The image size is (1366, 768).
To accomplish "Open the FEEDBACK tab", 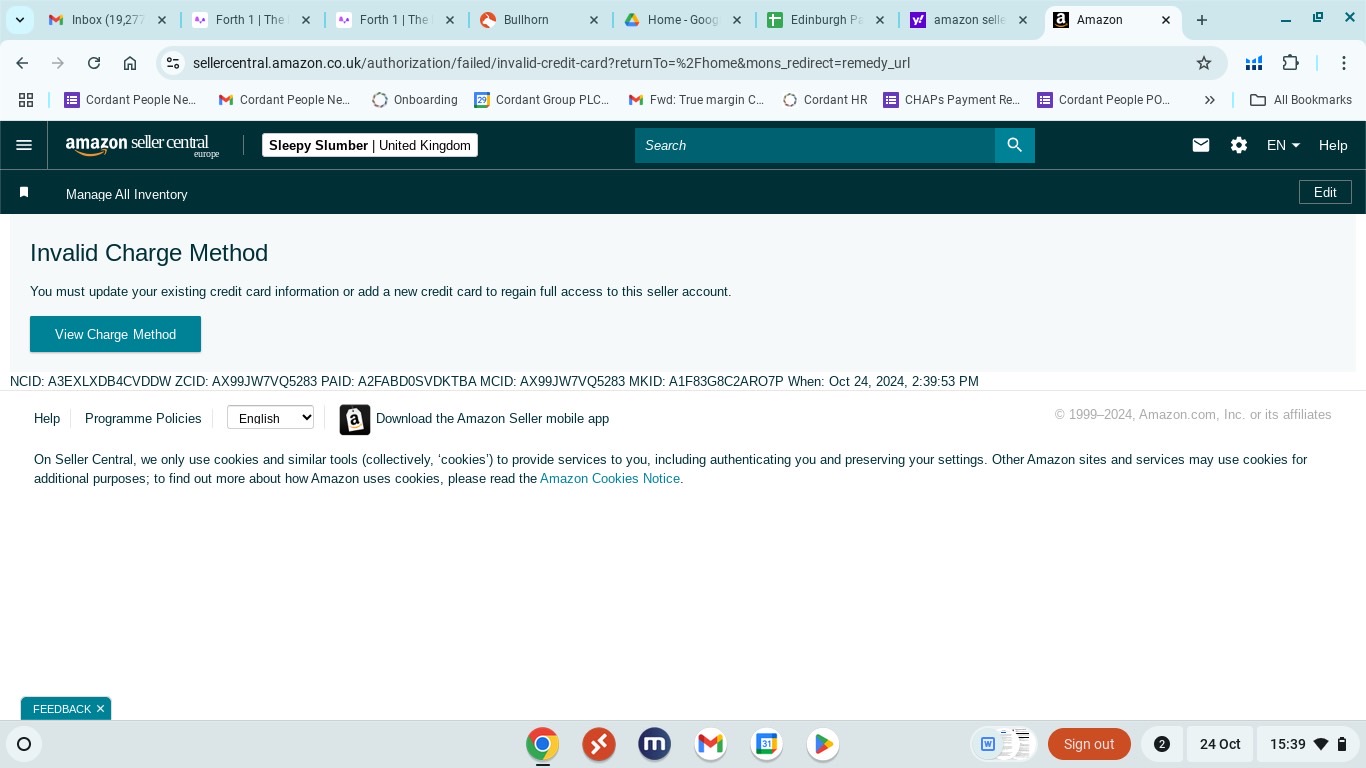I will tap(62, 709).
